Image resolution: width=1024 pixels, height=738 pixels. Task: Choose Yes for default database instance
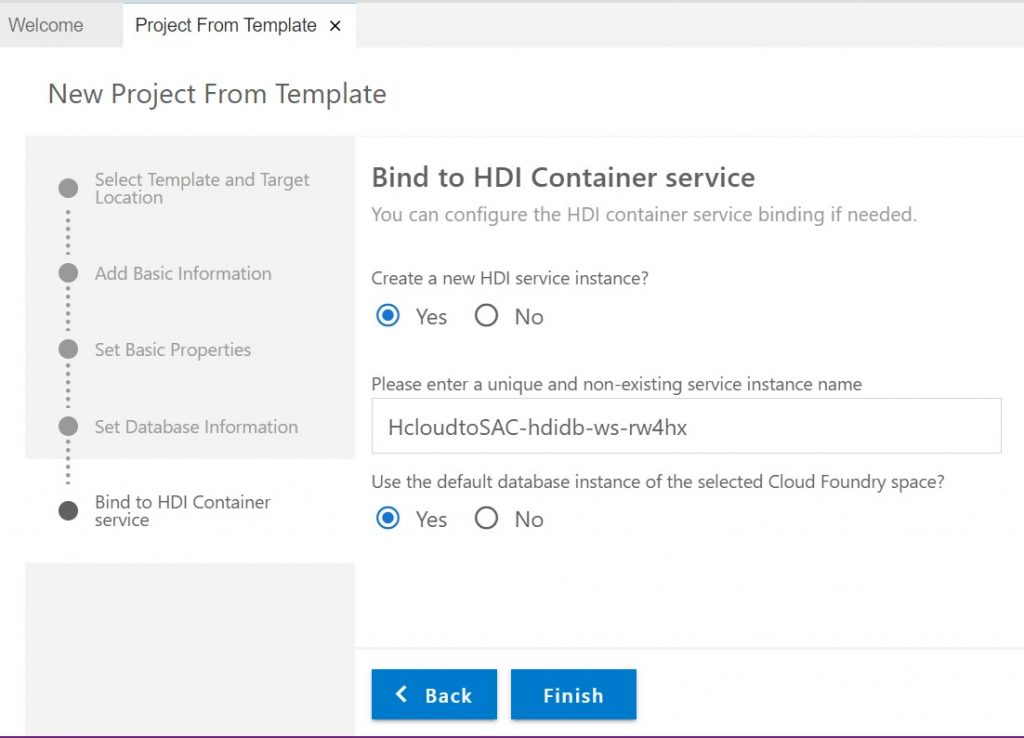click(x=388, y=519)
